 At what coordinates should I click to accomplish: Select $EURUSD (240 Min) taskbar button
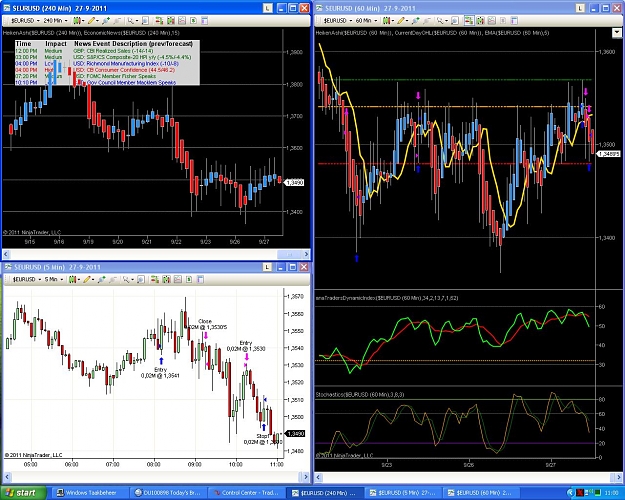point(324,493)
